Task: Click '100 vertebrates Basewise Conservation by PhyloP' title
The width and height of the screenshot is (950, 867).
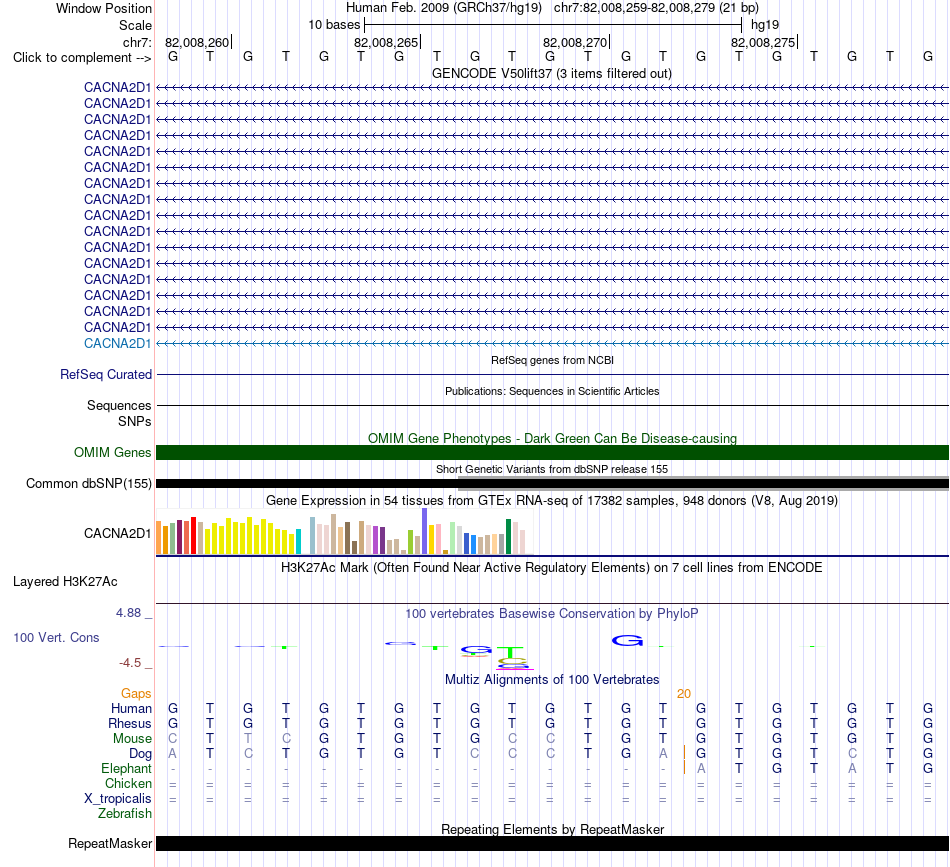Action: (552, 613)
